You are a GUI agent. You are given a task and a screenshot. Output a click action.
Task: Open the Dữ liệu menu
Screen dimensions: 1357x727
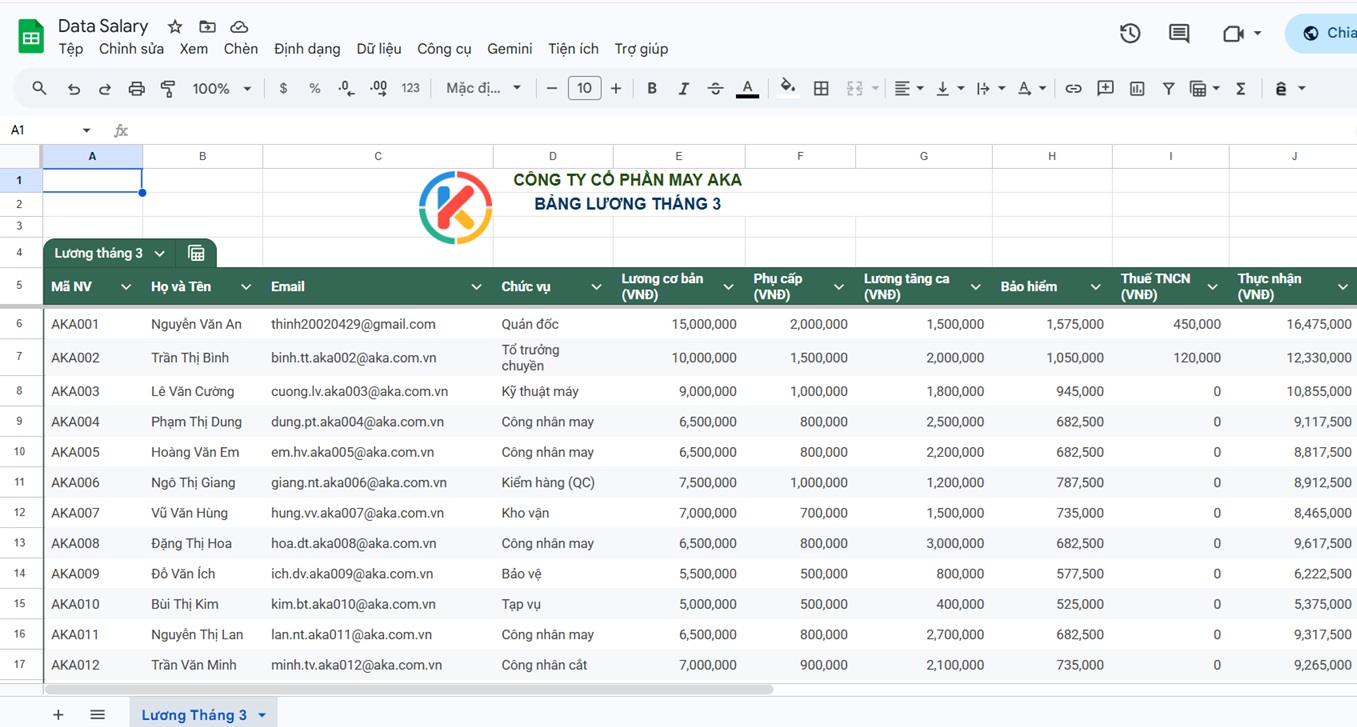tap(378, 48)
